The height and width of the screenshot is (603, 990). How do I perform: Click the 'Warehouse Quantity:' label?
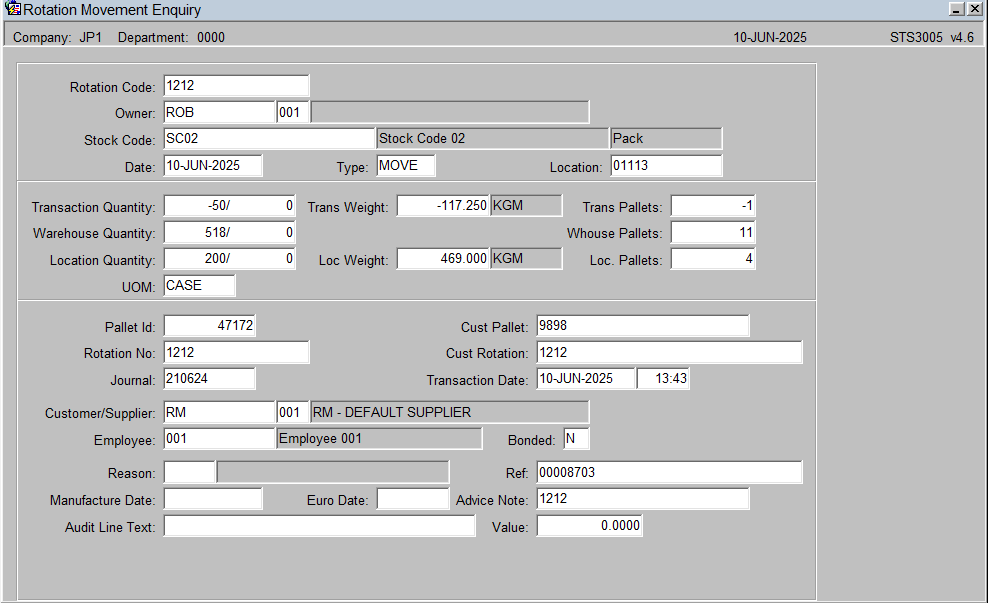(x=94, y=234)
